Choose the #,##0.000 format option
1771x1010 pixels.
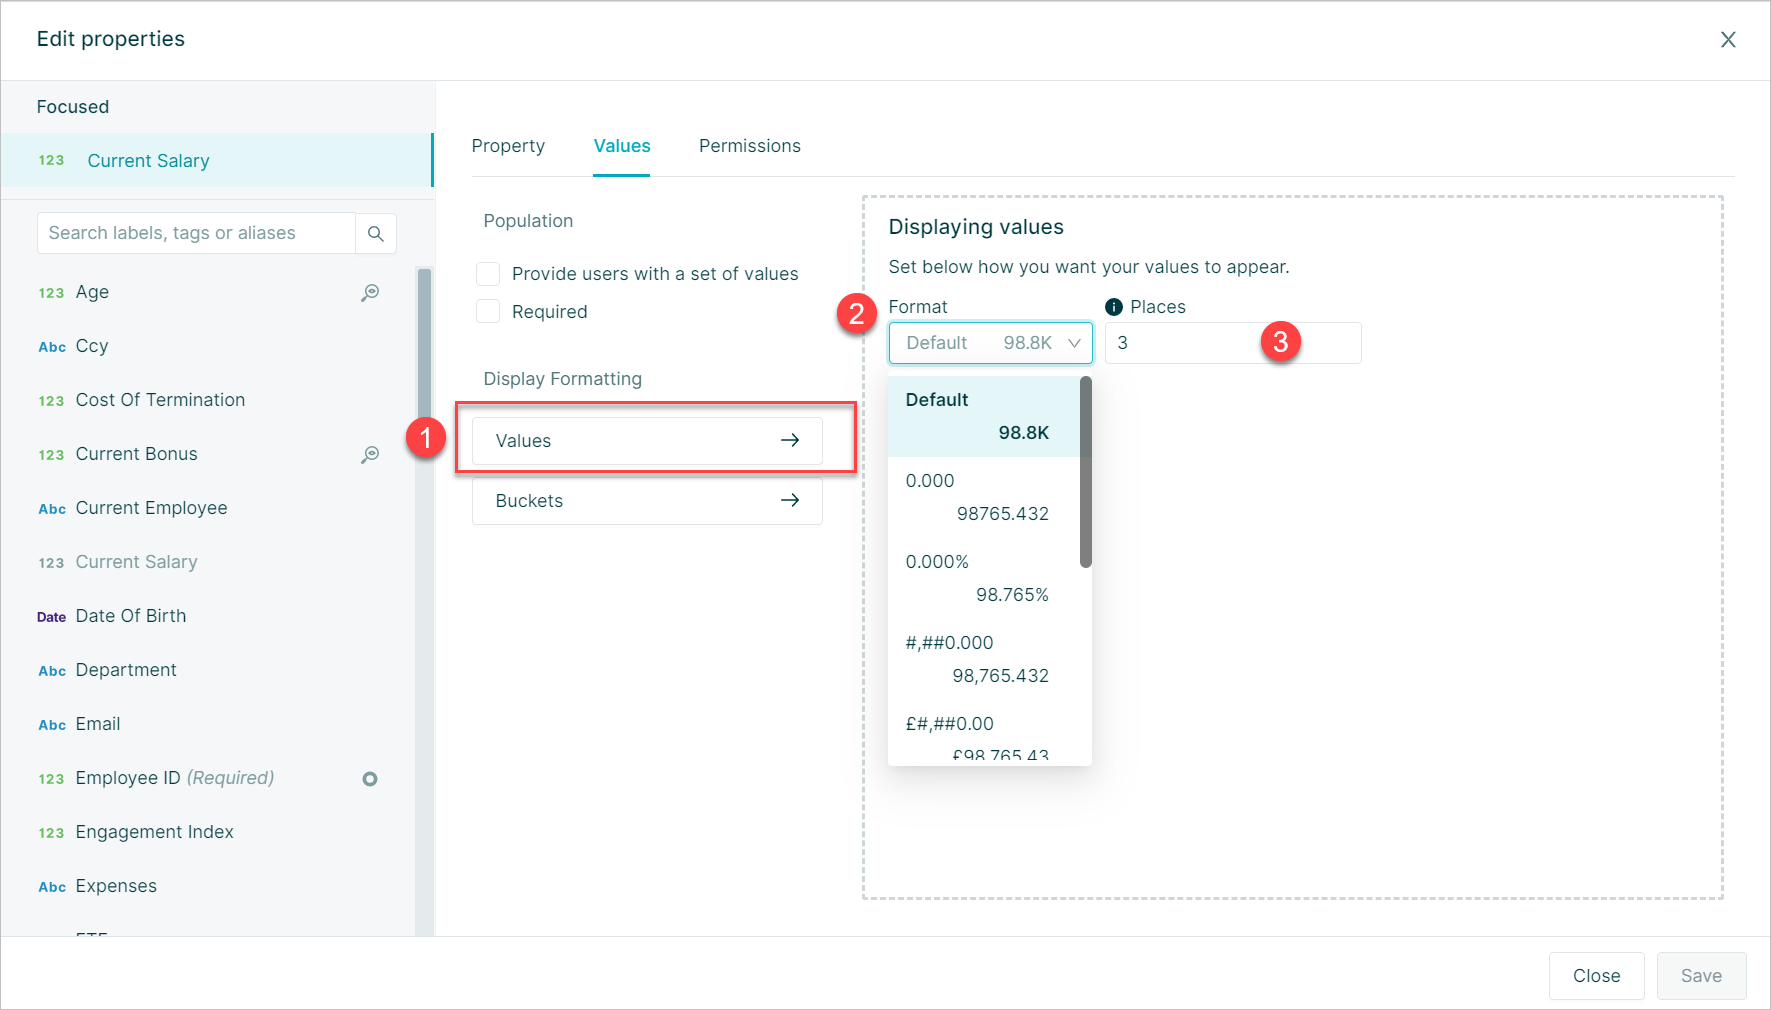tap(985, 659)
